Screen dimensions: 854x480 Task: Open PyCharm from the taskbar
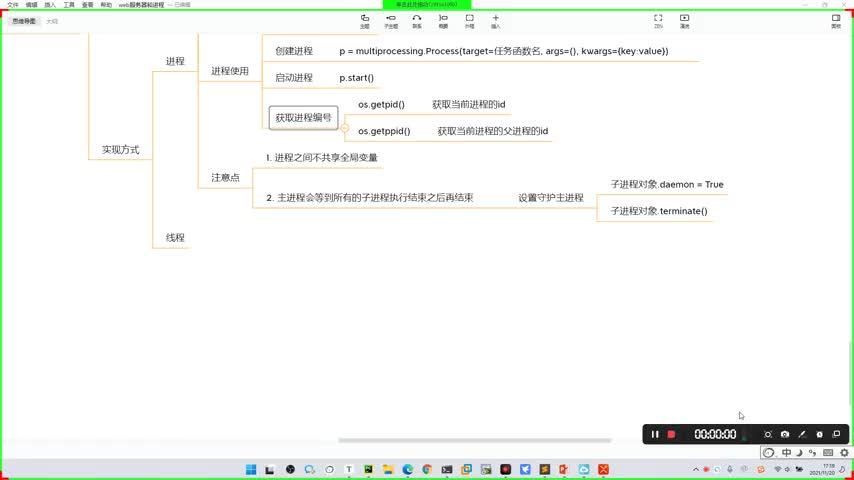(x=368, y=469)
